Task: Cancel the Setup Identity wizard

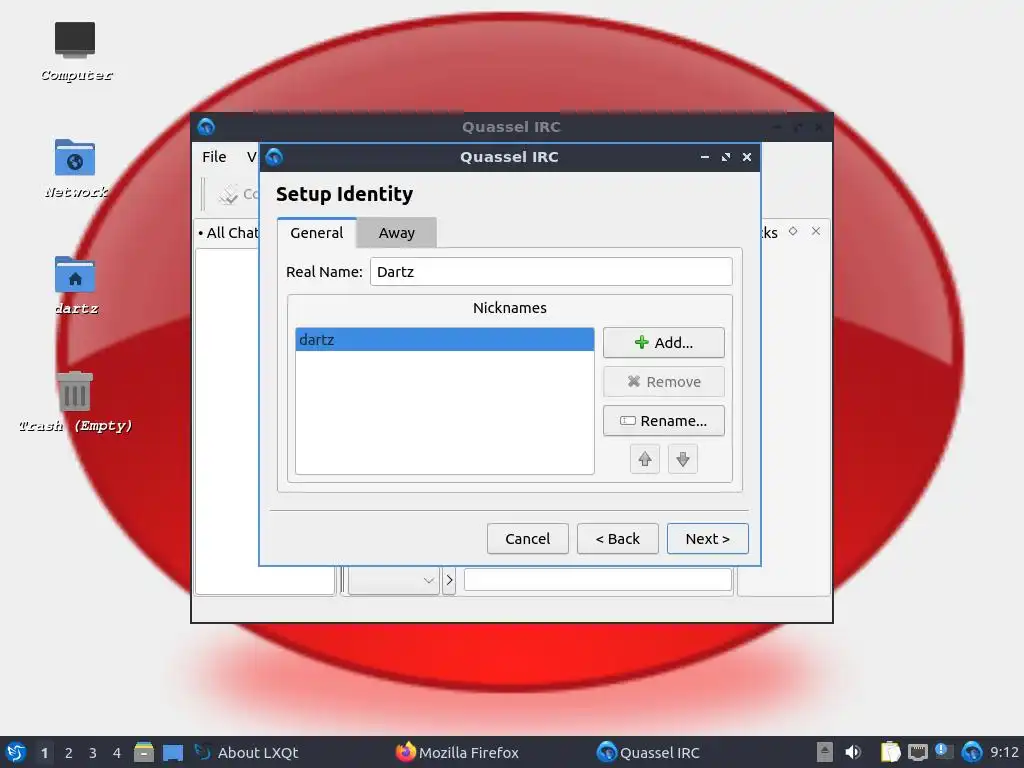Action: 527,539
